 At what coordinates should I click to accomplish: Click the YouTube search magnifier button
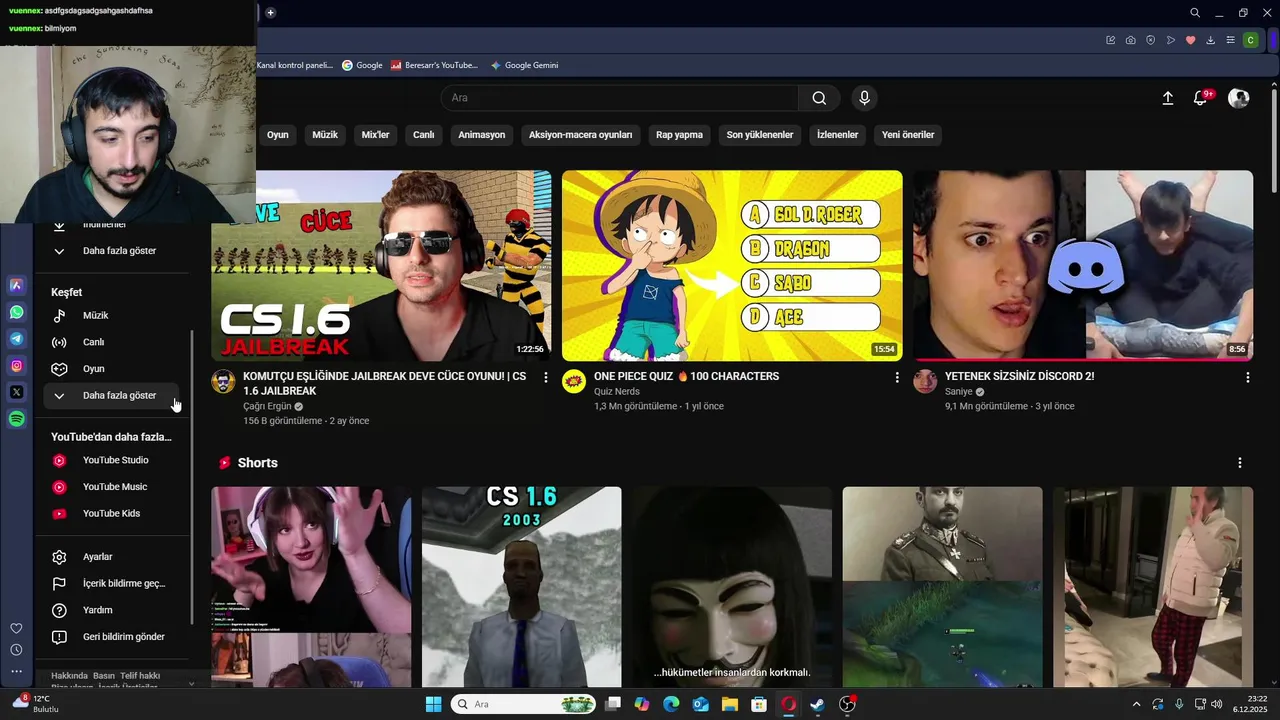point(819,98)
